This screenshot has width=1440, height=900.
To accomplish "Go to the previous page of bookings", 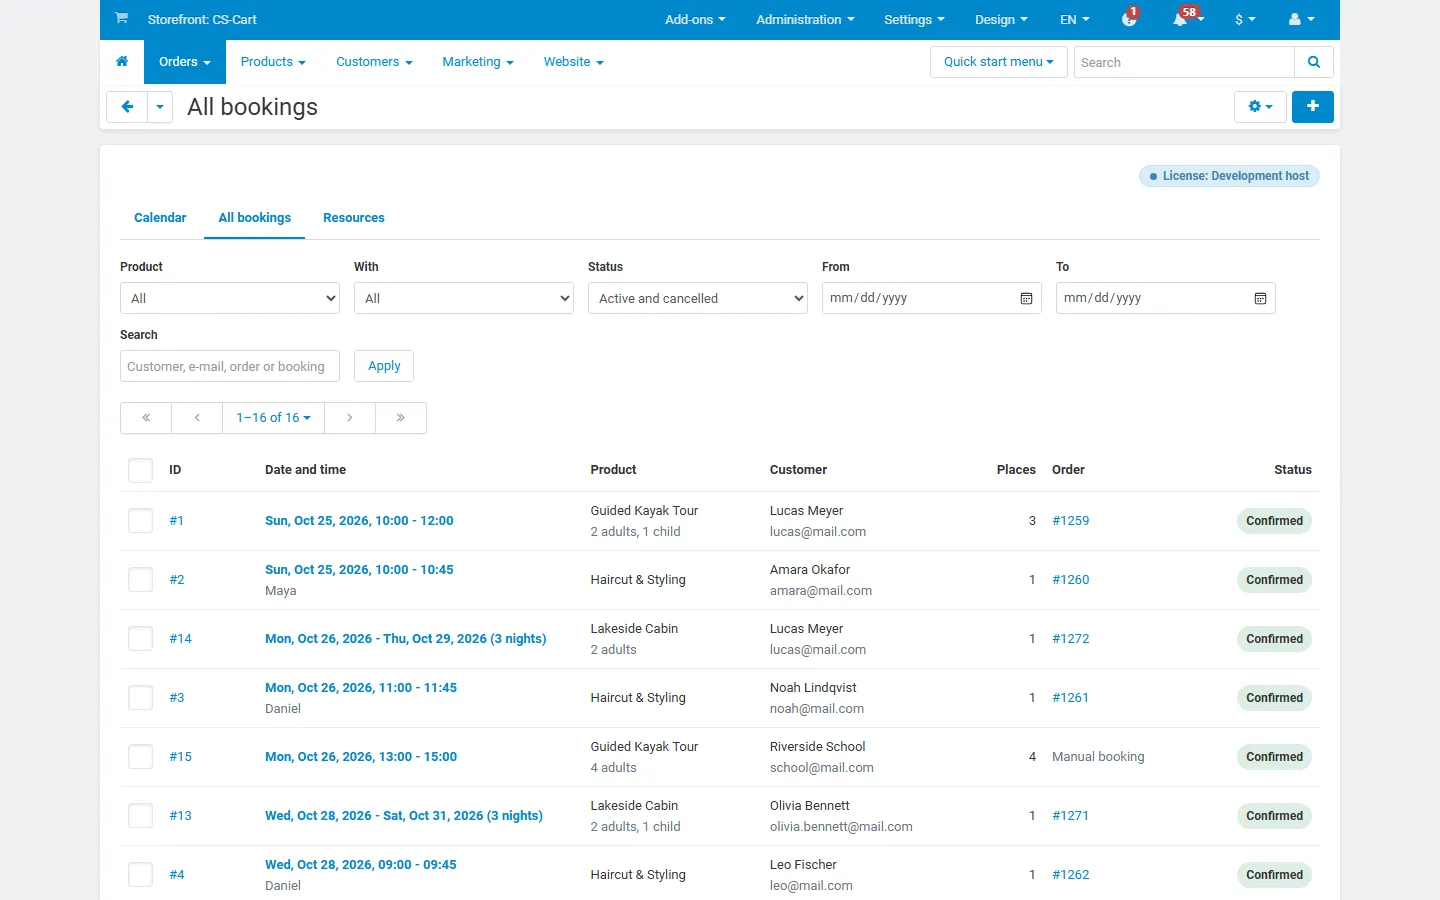I will point(197,418).
